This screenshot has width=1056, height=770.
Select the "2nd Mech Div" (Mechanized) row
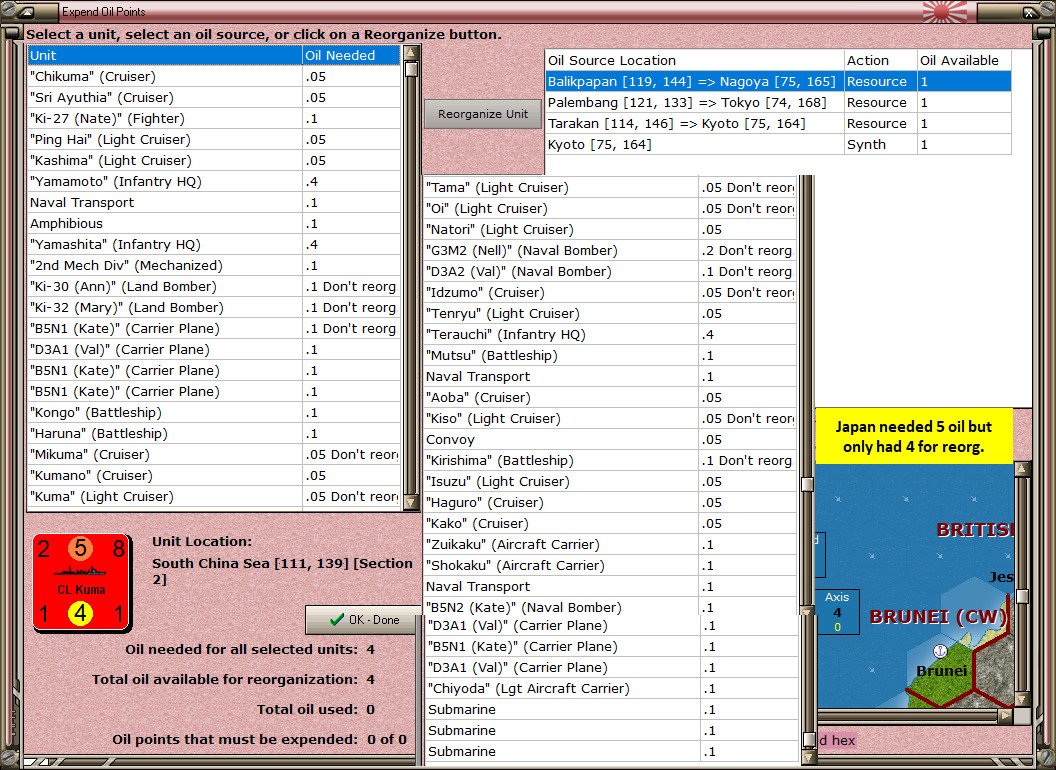click(x=214, y=265)
